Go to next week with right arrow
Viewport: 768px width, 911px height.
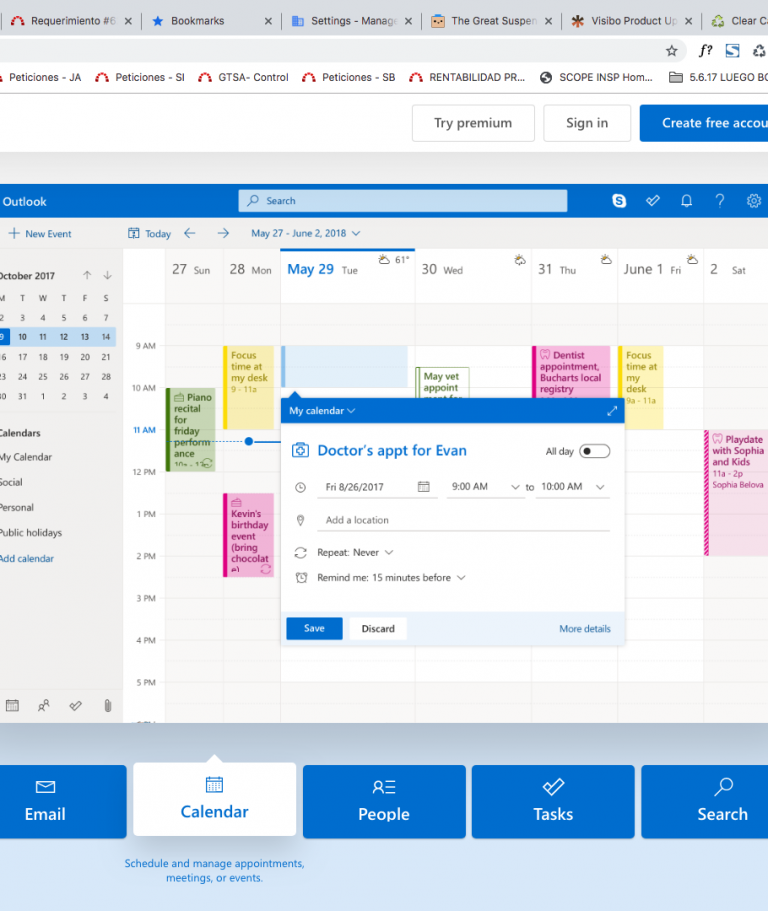pyautogui.click(x=223, y=233)
